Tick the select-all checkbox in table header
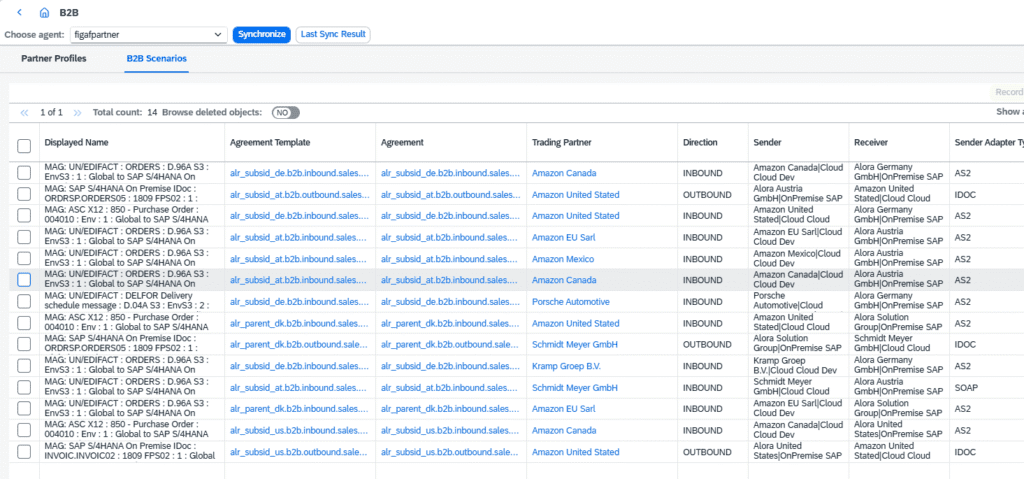 pyautogui.click(x=24, y=146)
